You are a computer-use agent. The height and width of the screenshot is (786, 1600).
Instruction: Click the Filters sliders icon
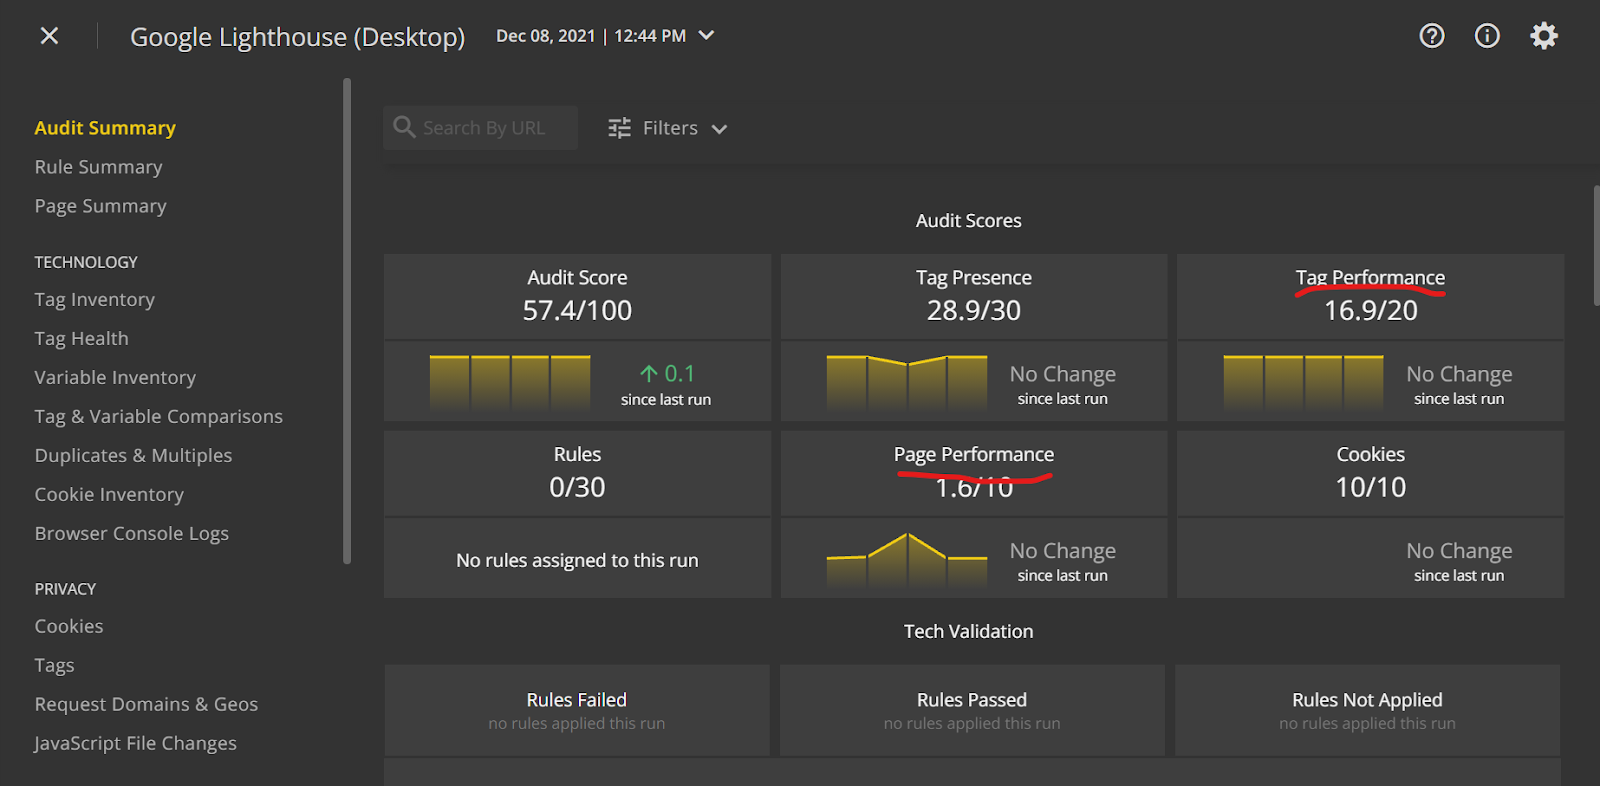[x=620, y=128]
